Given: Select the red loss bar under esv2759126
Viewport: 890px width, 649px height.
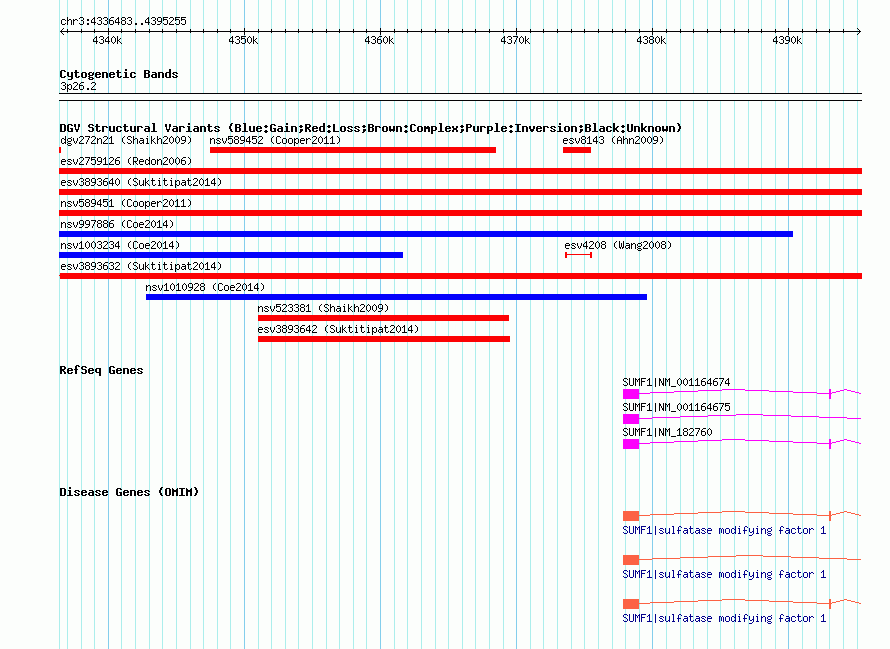Looking at the screenshot, I should point(460,171).
